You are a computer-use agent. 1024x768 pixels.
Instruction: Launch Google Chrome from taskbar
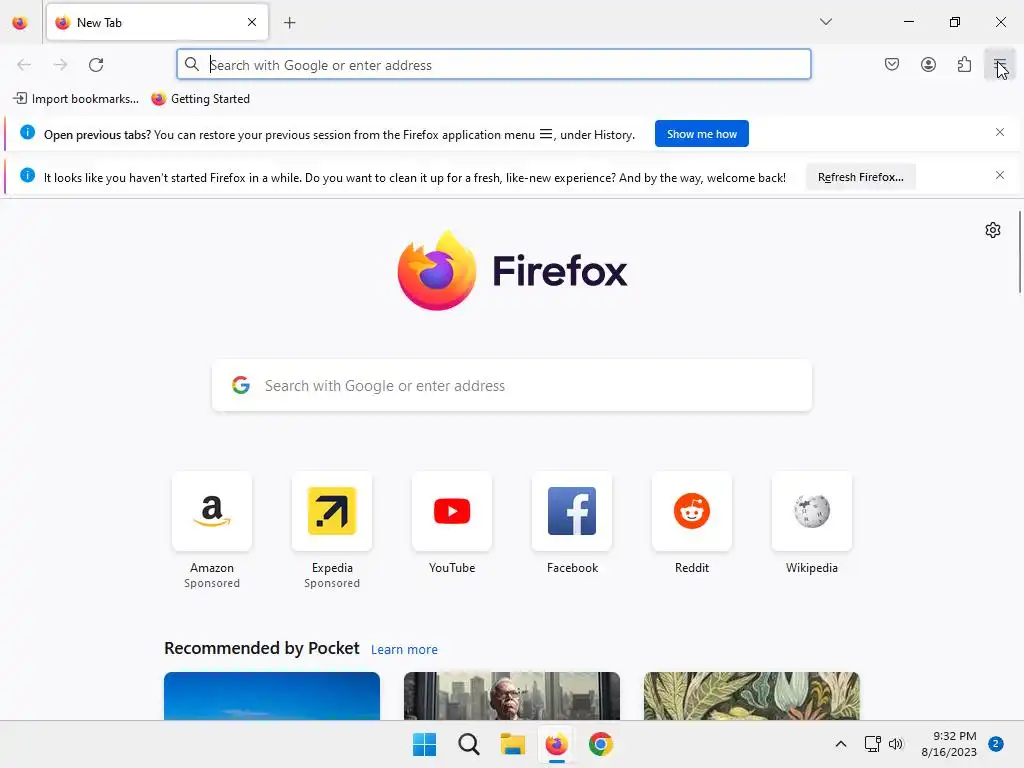601,744
